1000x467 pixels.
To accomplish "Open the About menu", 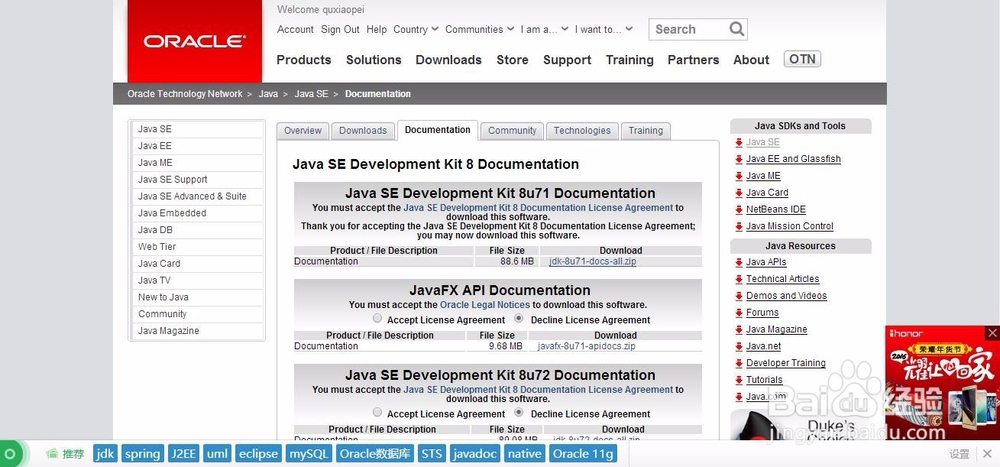I will (x=751, y=60).
